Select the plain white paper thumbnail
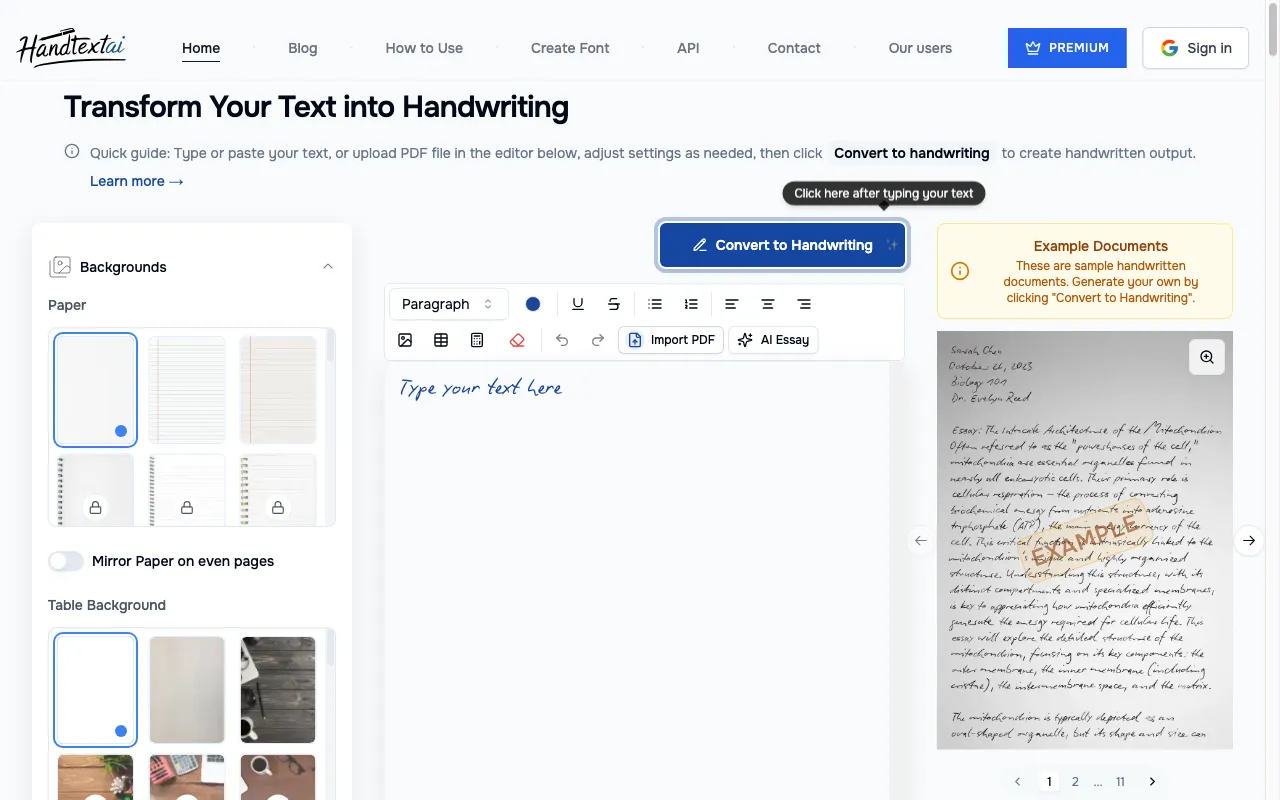This screenshot has width=1280, height=800. (x=95, y=390)
